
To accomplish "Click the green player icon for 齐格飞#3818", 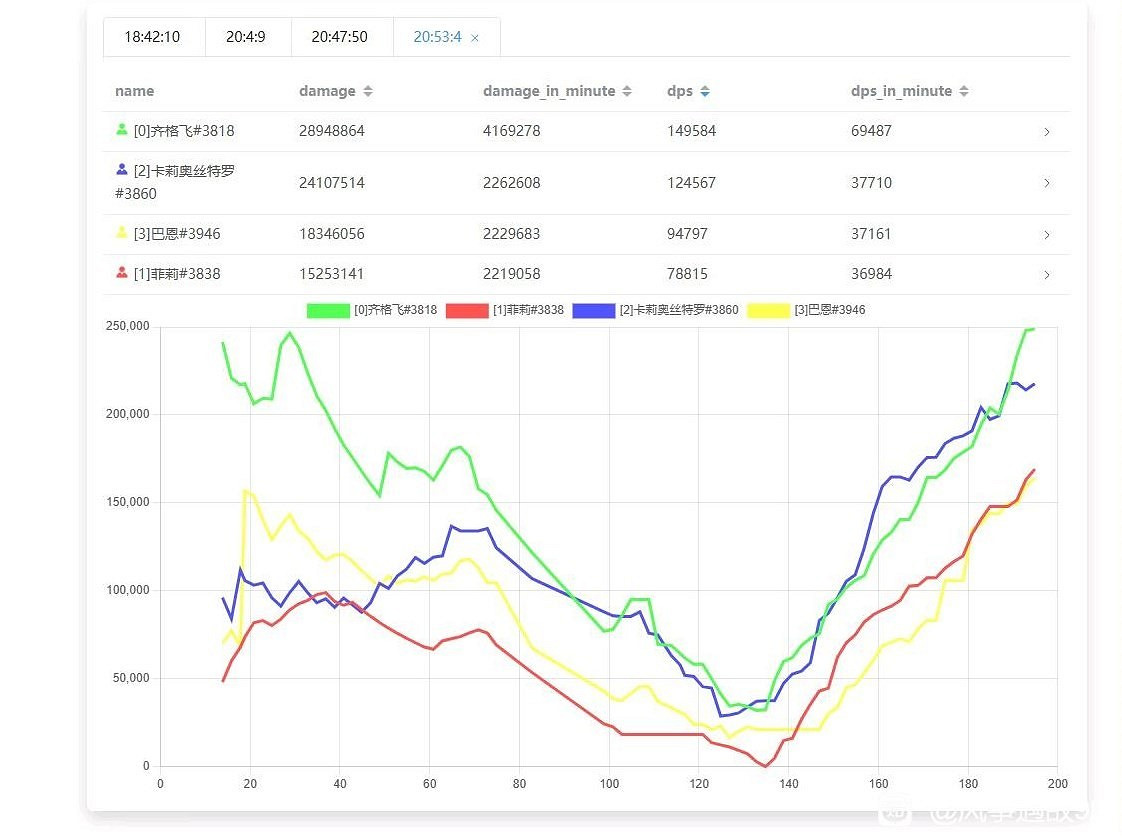I will 122,129.
